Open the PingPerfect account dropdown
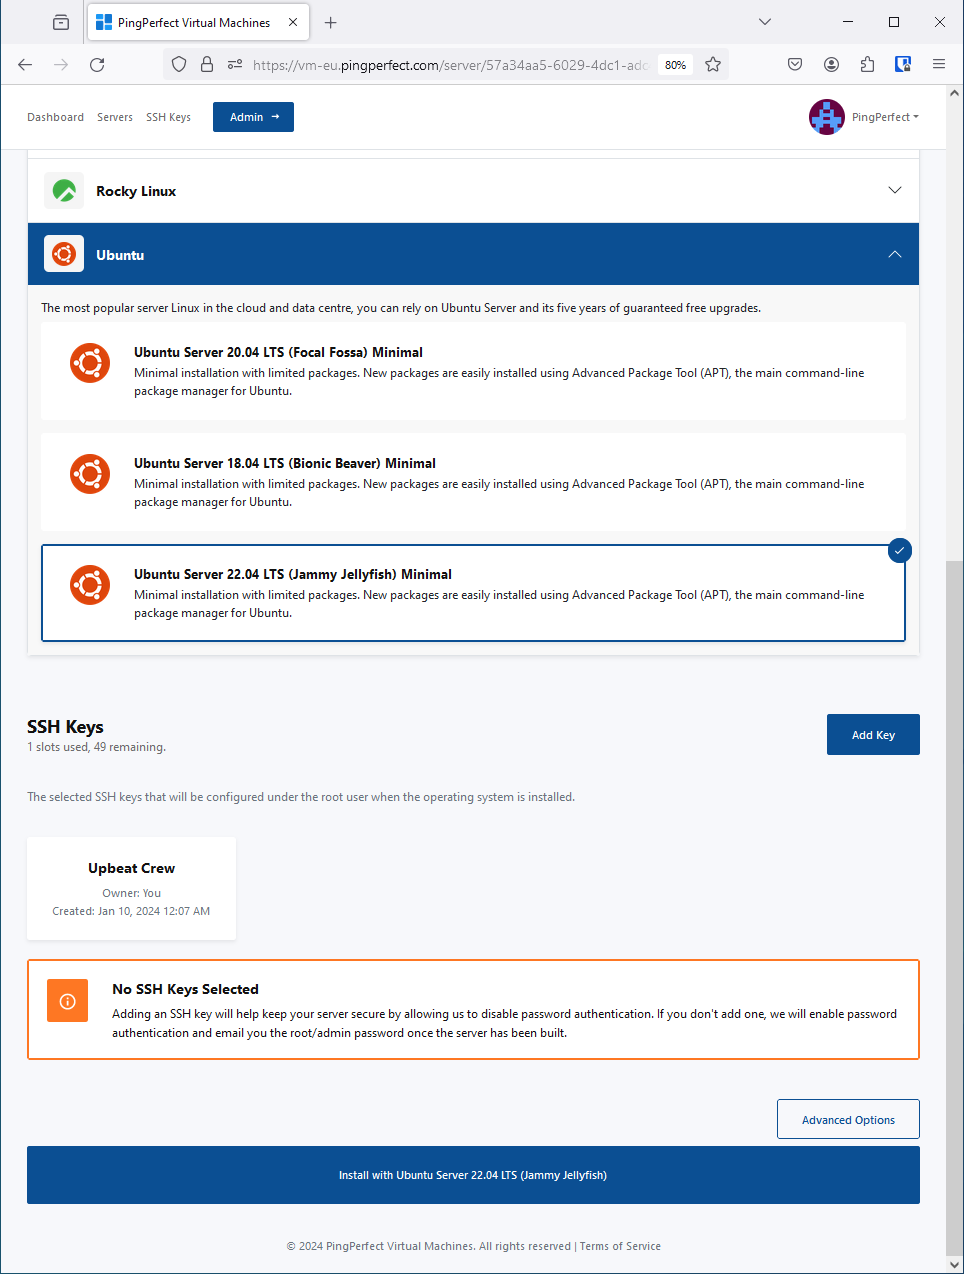Viewport: 964px width, 1274px height. pos(885,117)
